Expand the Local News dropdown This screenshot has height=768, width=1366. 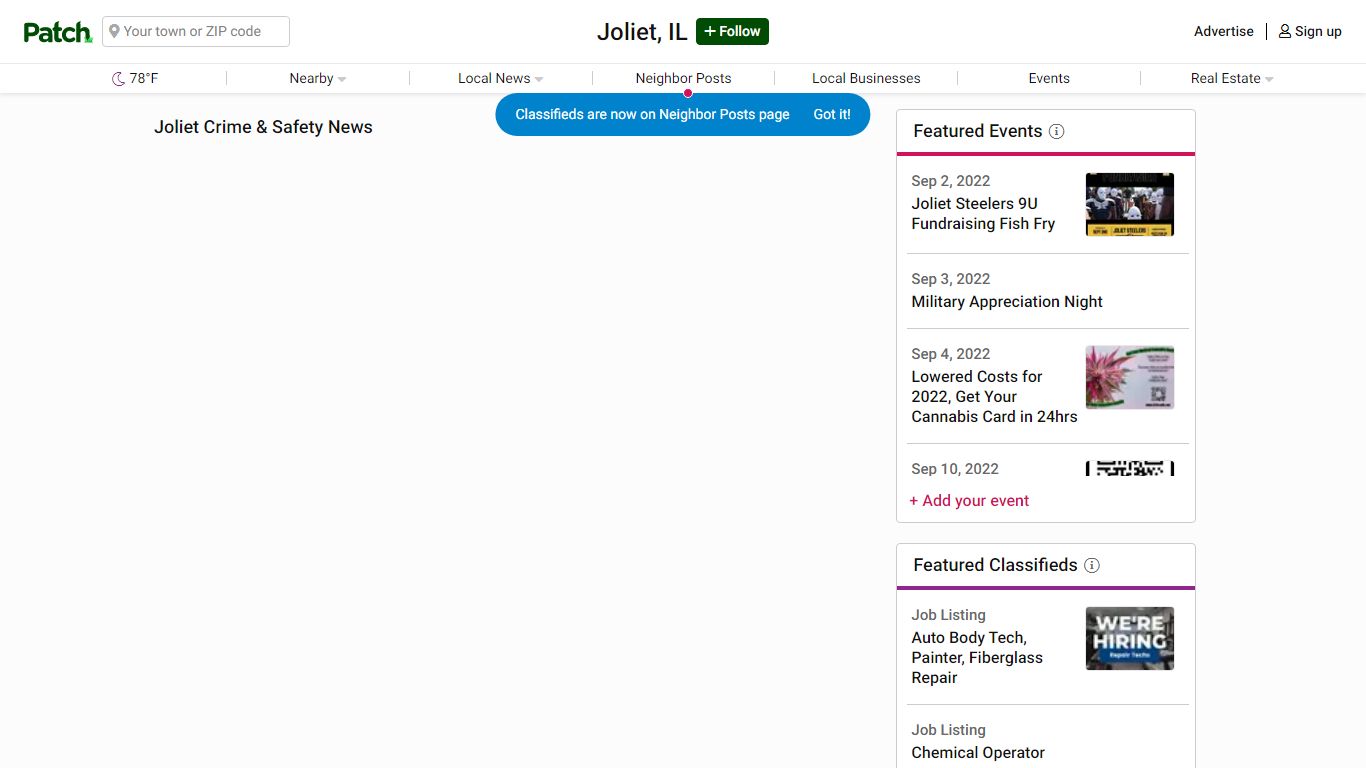click(501, 78)
